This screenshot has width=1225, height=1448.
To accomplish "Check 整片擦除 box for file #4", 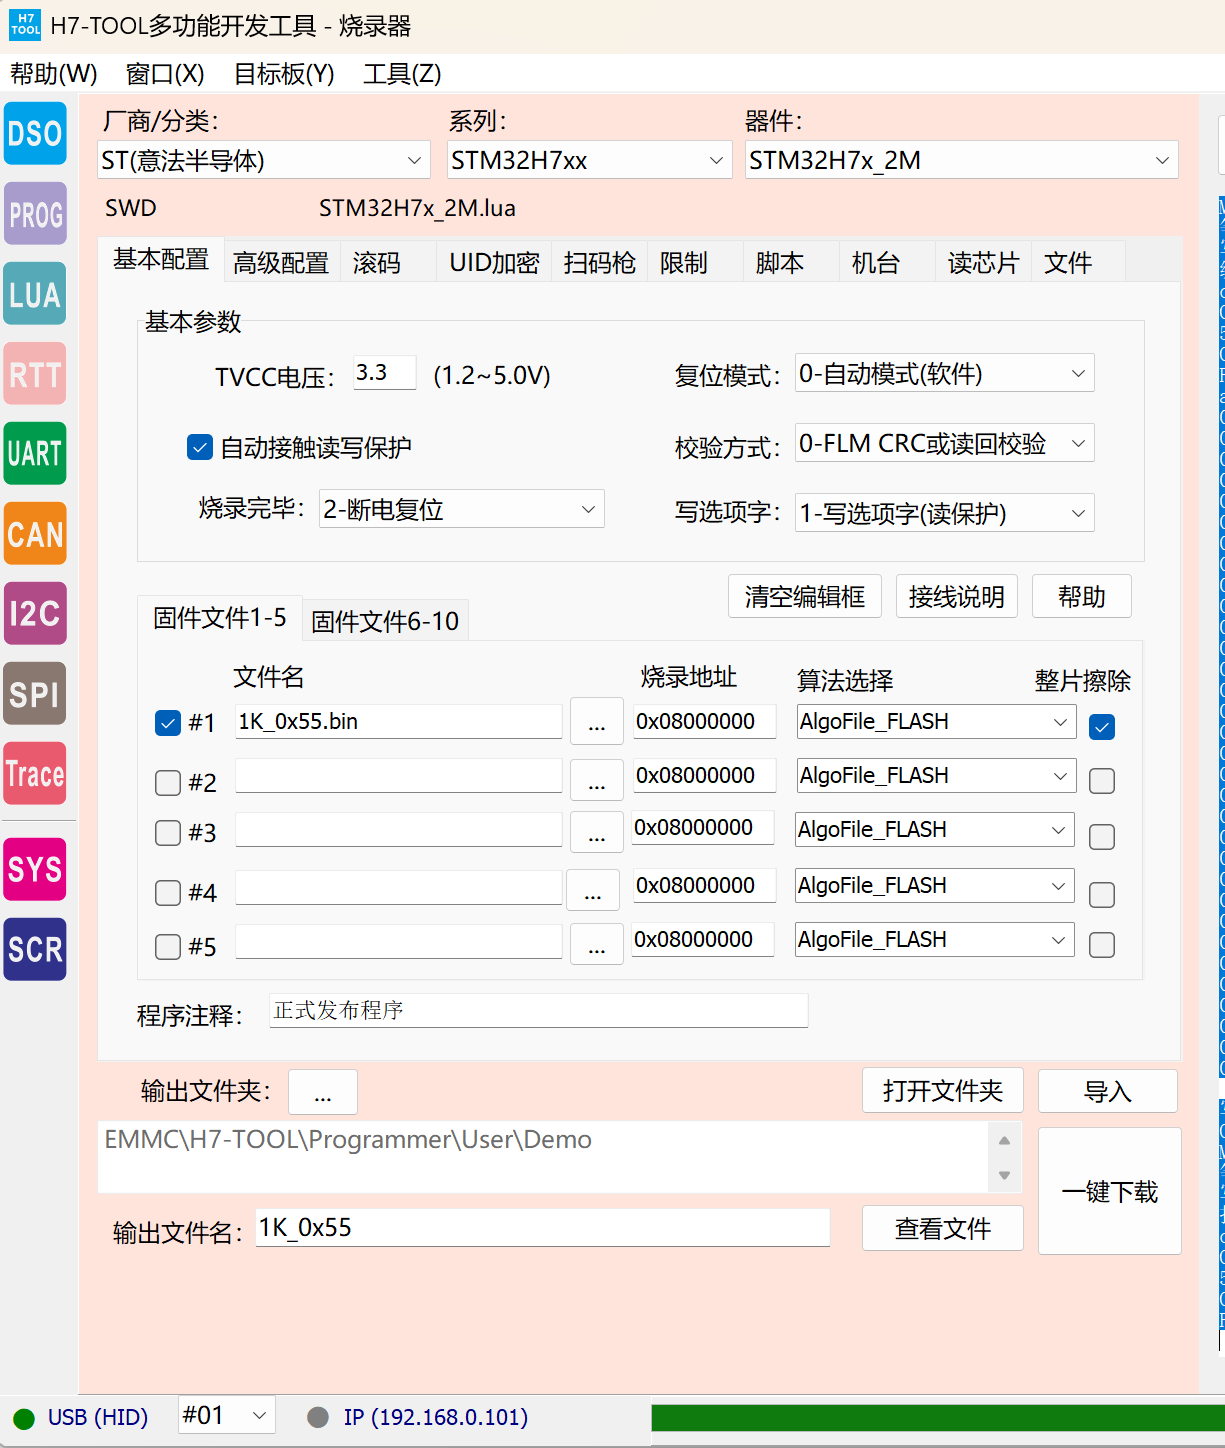I will coord(1102,895).
